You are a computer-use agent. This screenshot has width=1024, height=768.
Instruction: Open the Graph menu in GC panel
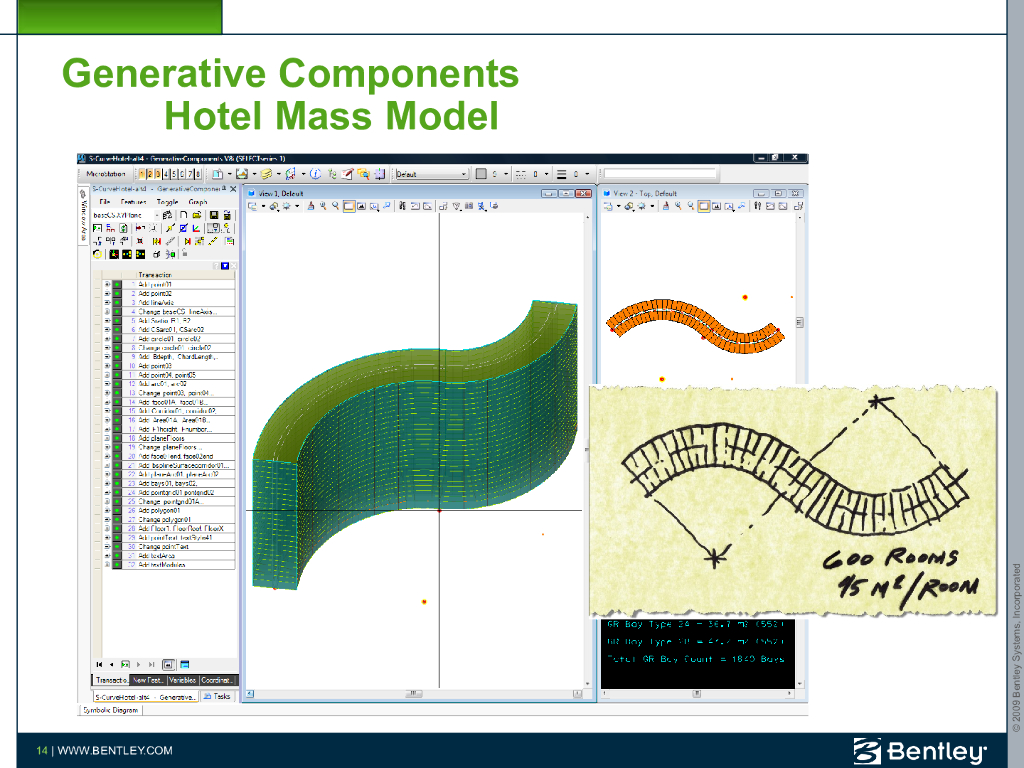tap(198, 202)
